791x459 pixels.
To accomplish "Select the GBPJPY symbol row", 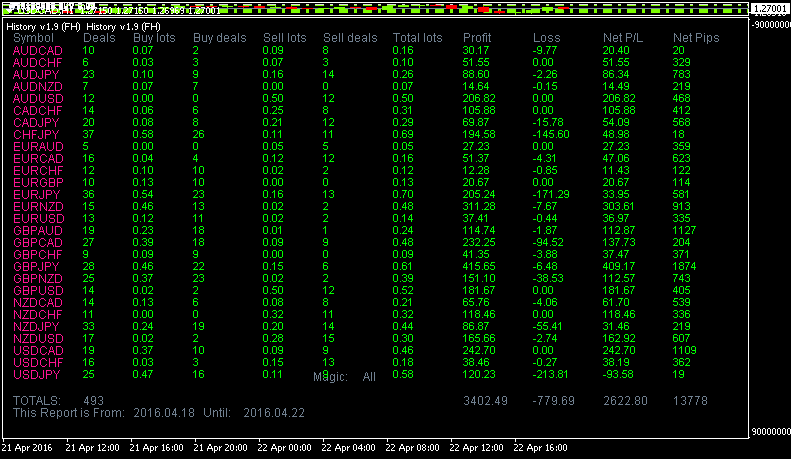I will [x=33, y=266].
